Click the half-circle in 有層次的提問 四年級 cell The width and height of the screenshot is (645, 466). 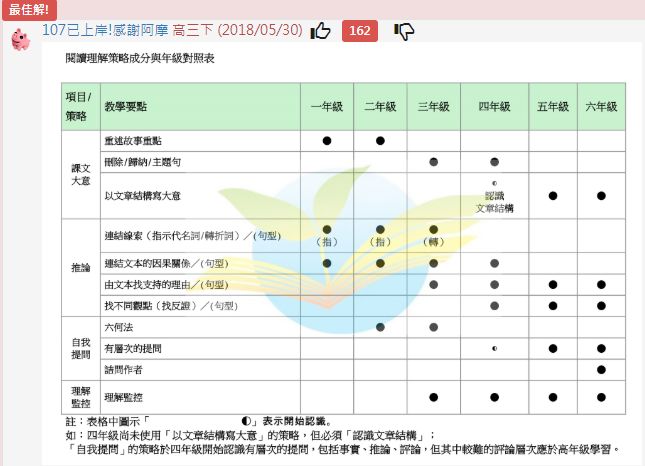494,349
